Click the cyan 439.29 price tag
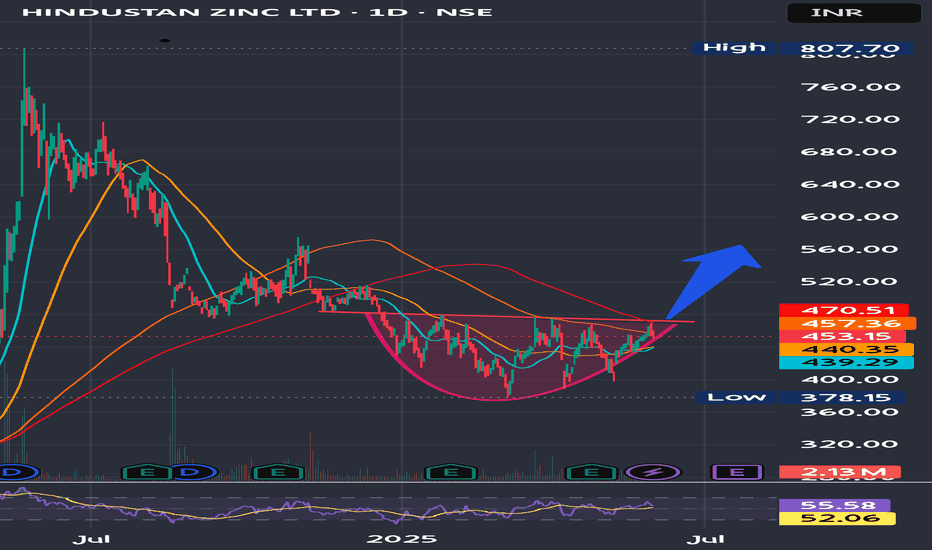Screen dimensions: 932x550 846,362
